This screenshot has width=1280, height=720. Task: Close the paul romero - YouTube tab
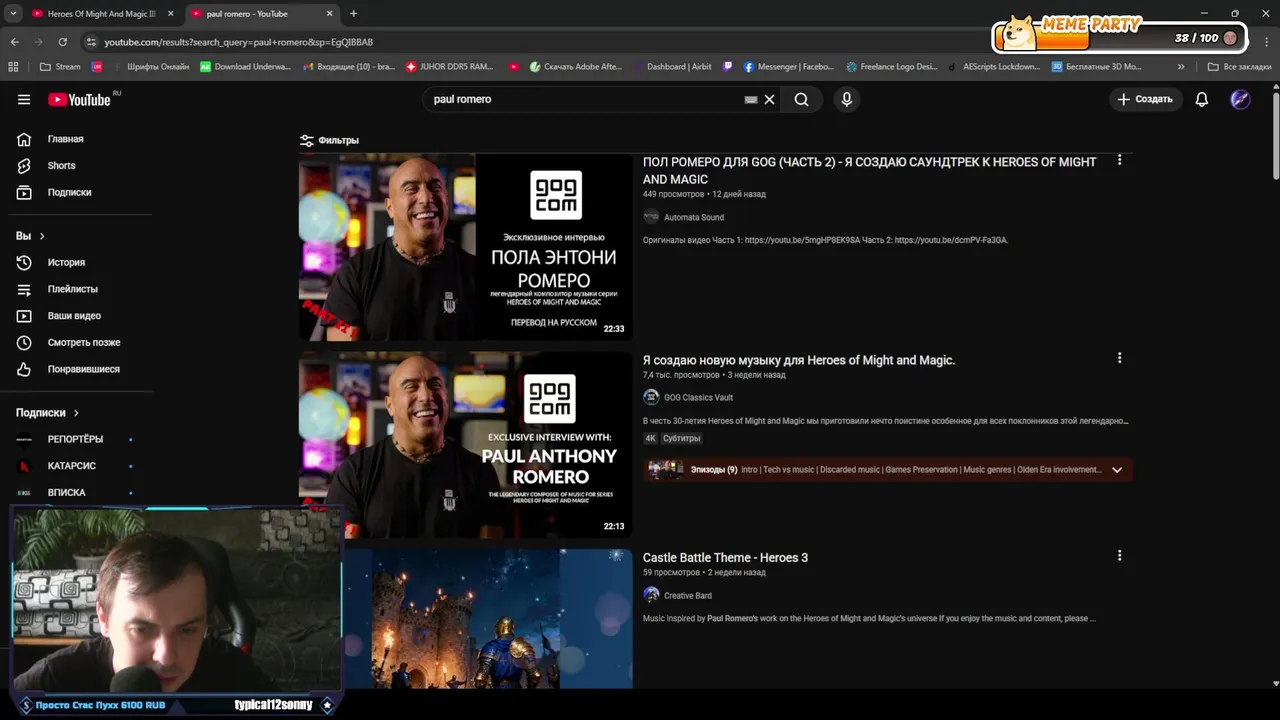[x=330, y=14]
